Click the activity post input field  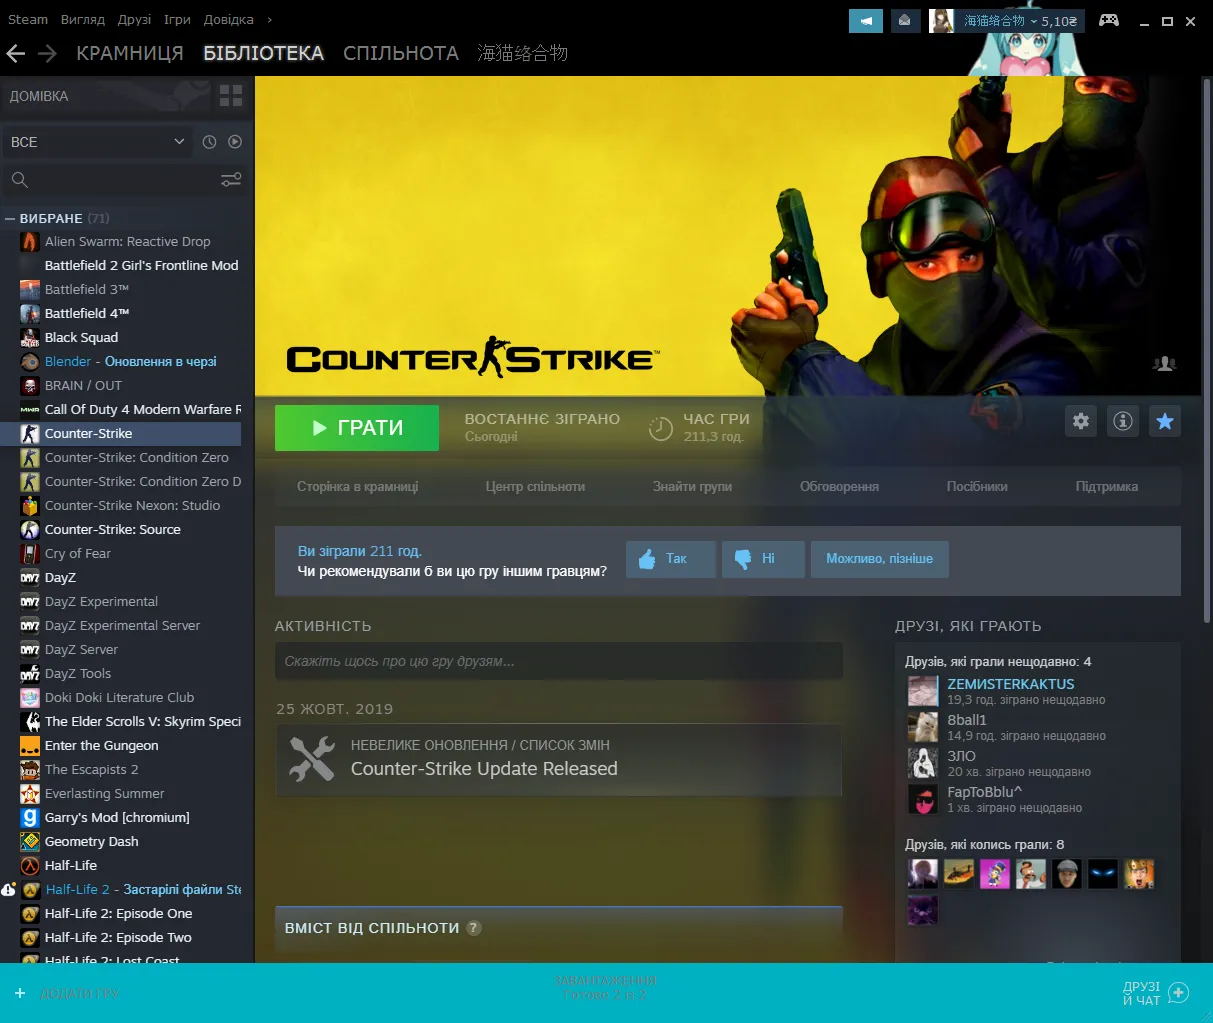click(559, 661)
